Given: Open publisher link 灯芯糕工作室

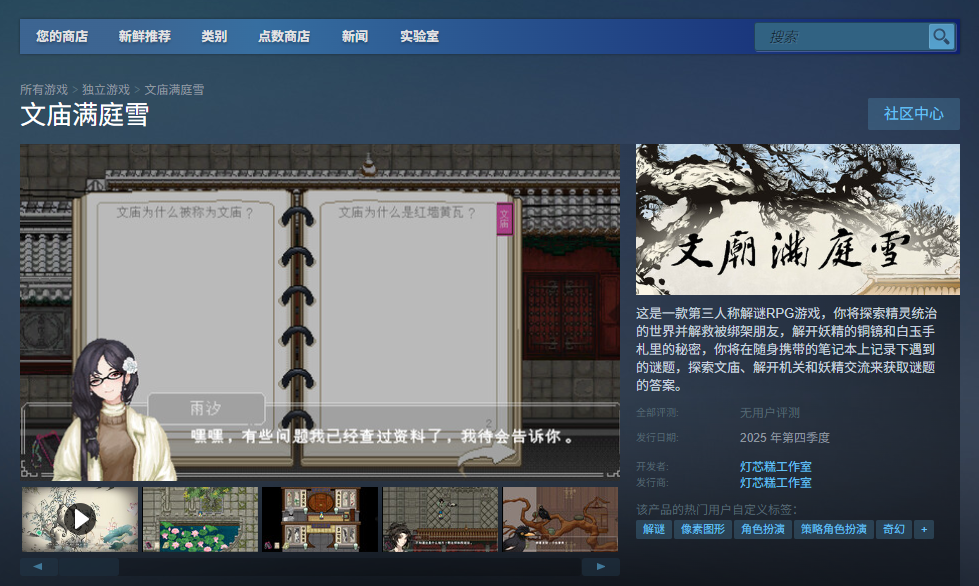Looking at the screenshot, I should coord(775,482).
